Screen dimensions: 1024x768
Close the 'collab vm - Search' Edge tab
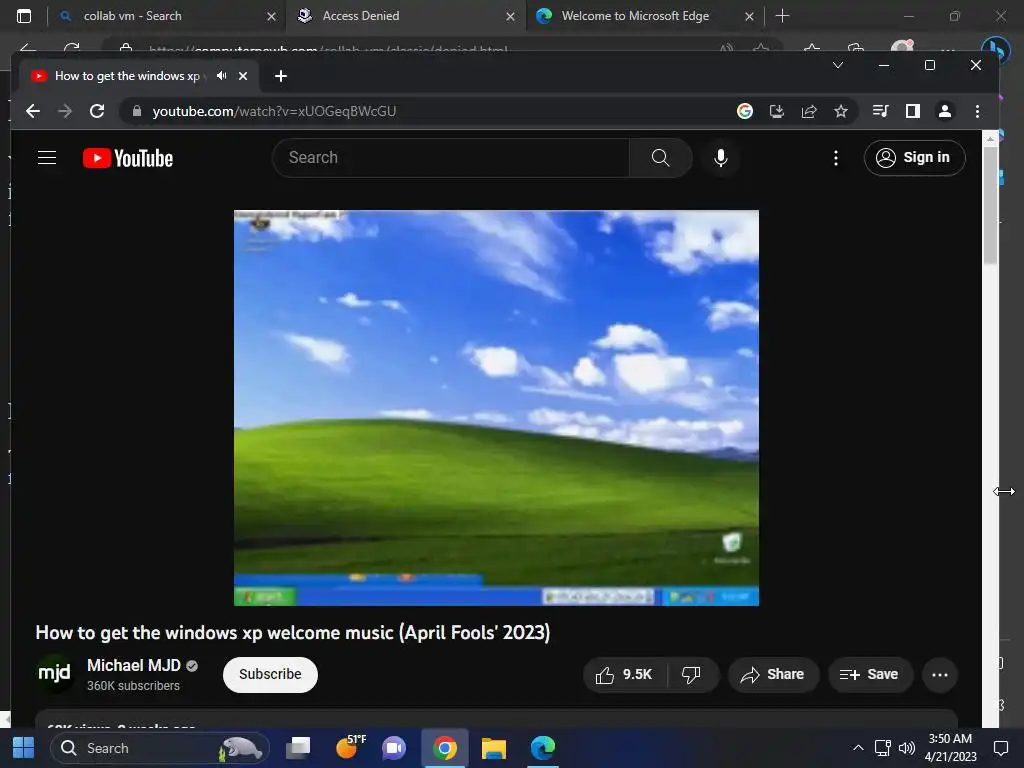271,16
